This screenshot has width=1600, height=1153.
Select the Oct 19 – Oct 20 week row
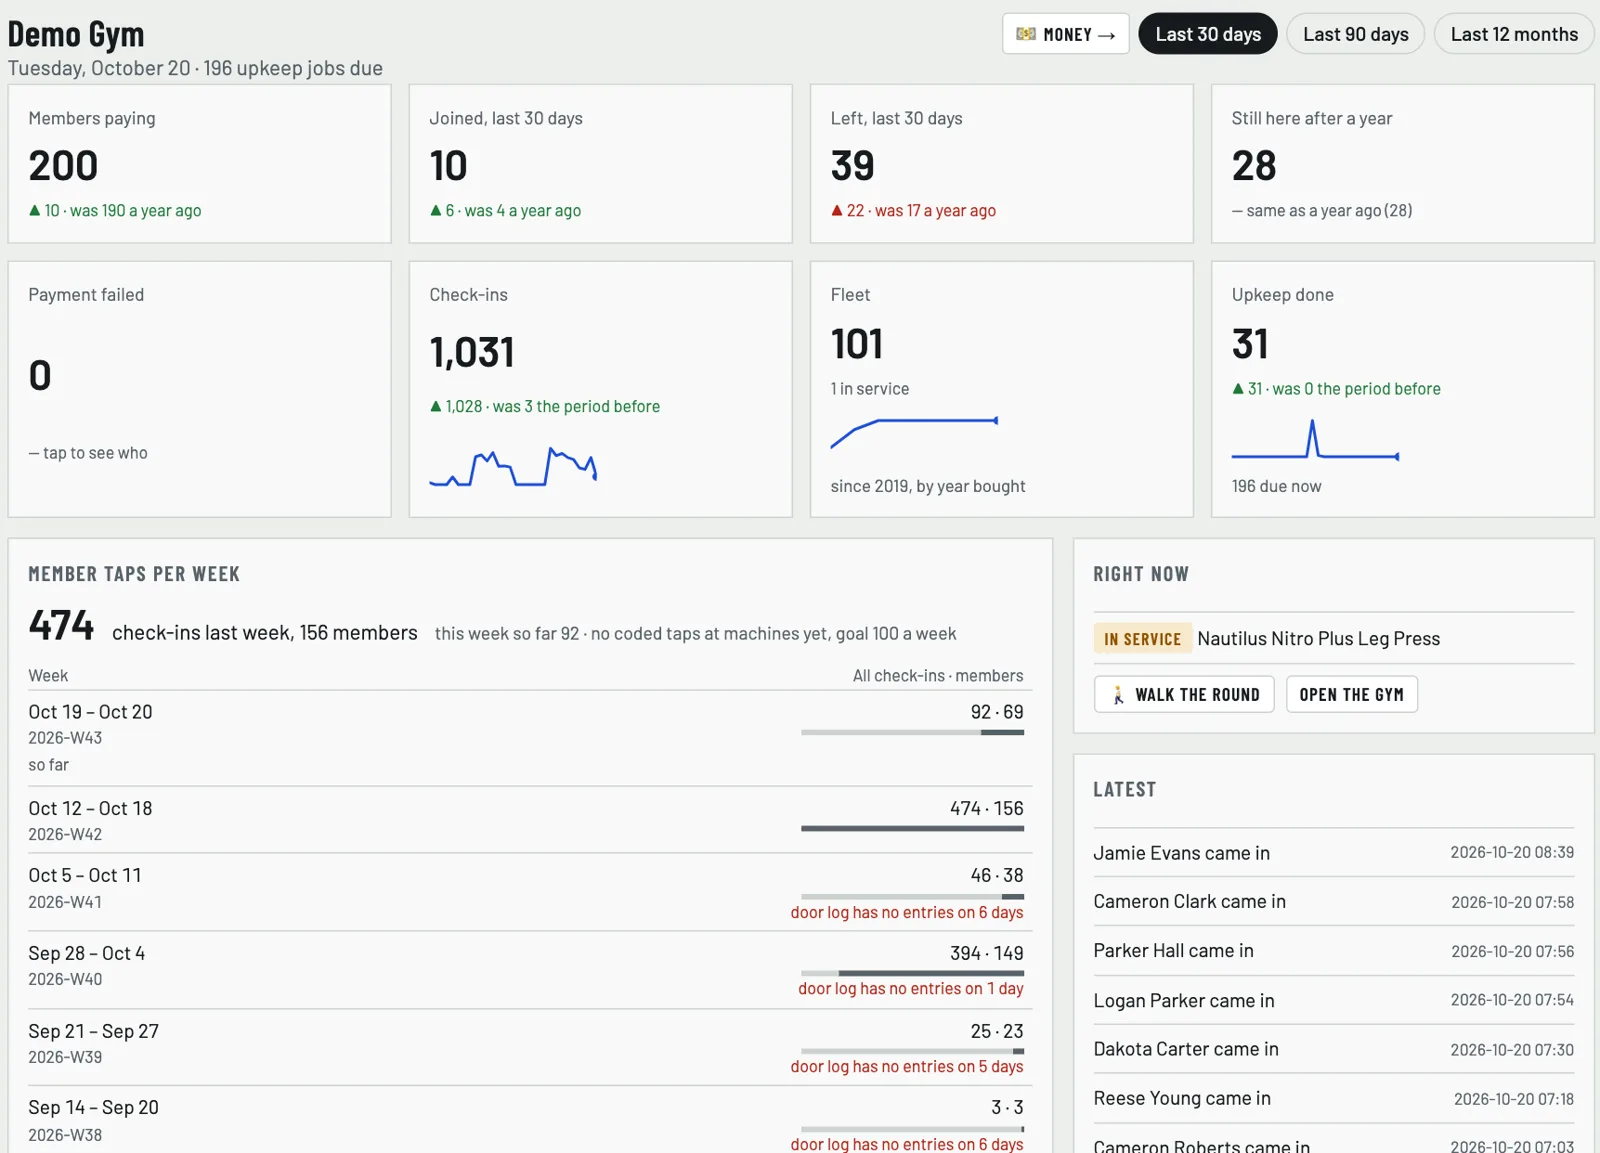[x=530, y=738]
